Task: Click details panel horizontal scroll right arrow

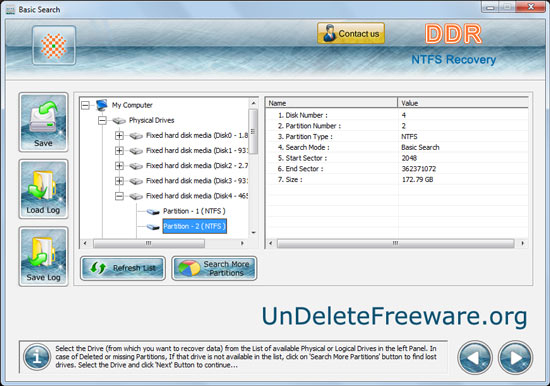Action: 523,243
